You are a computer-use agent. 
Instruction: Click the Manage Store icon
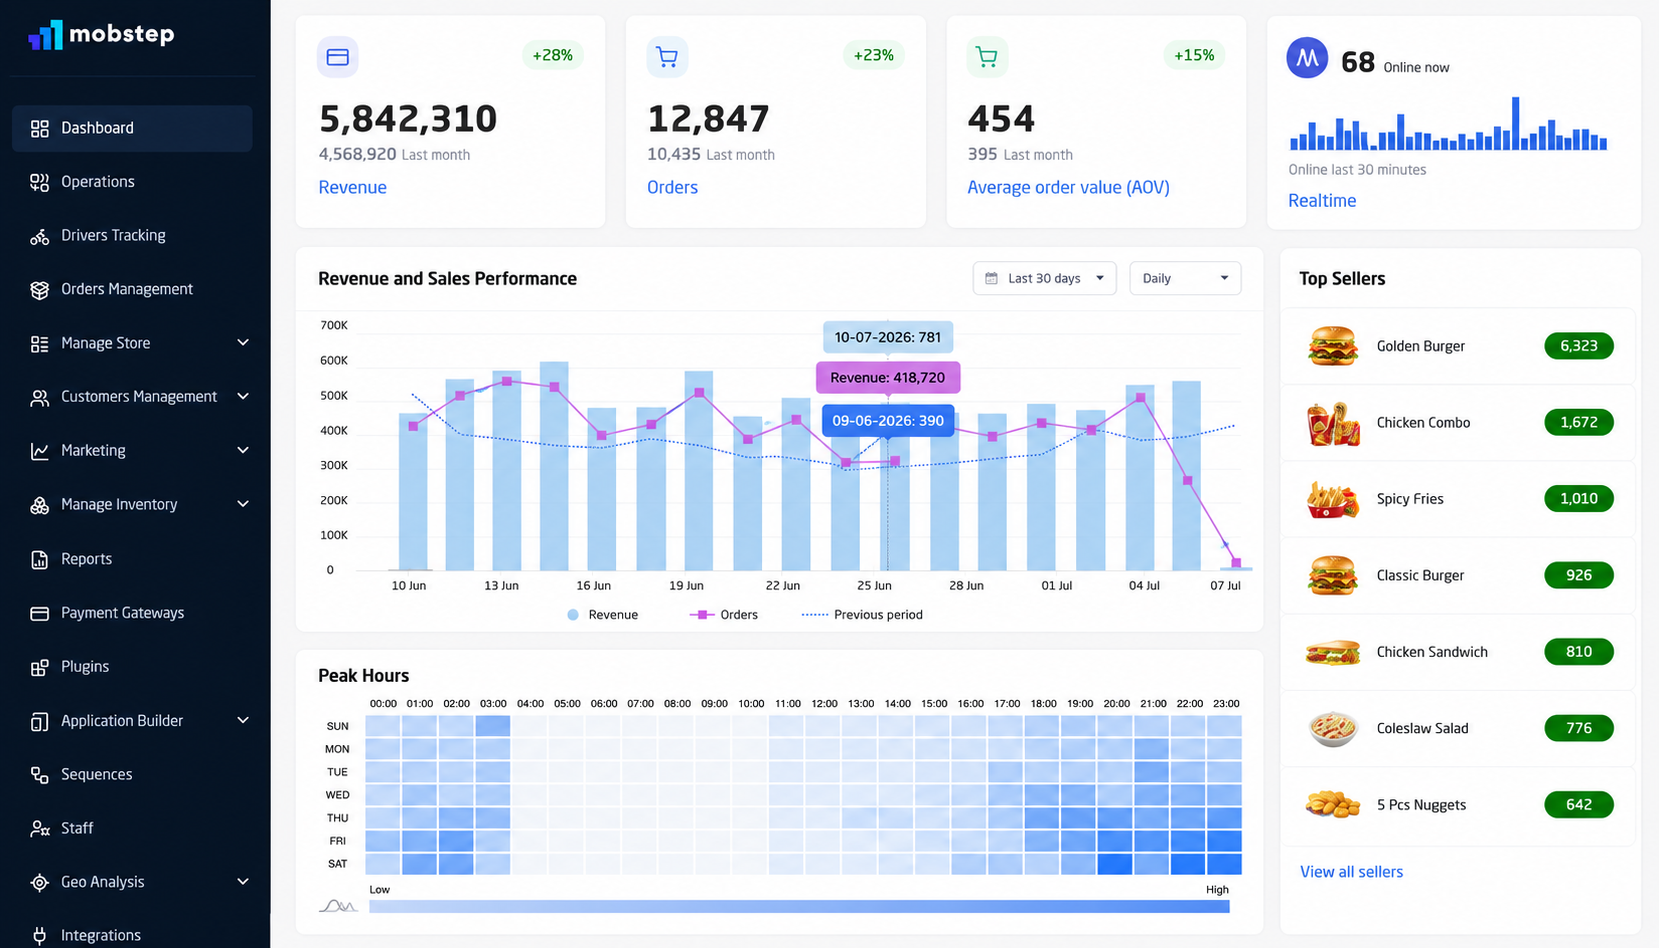40,344
